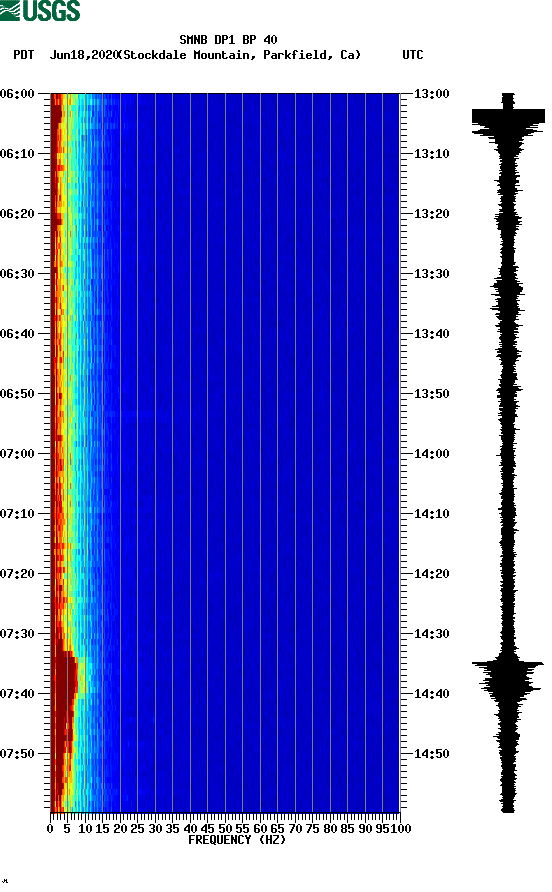The width and height of the screenshot is (552, 892).
Task: Click the 06:50 PDT time label
Action: [x=18, y=394]
